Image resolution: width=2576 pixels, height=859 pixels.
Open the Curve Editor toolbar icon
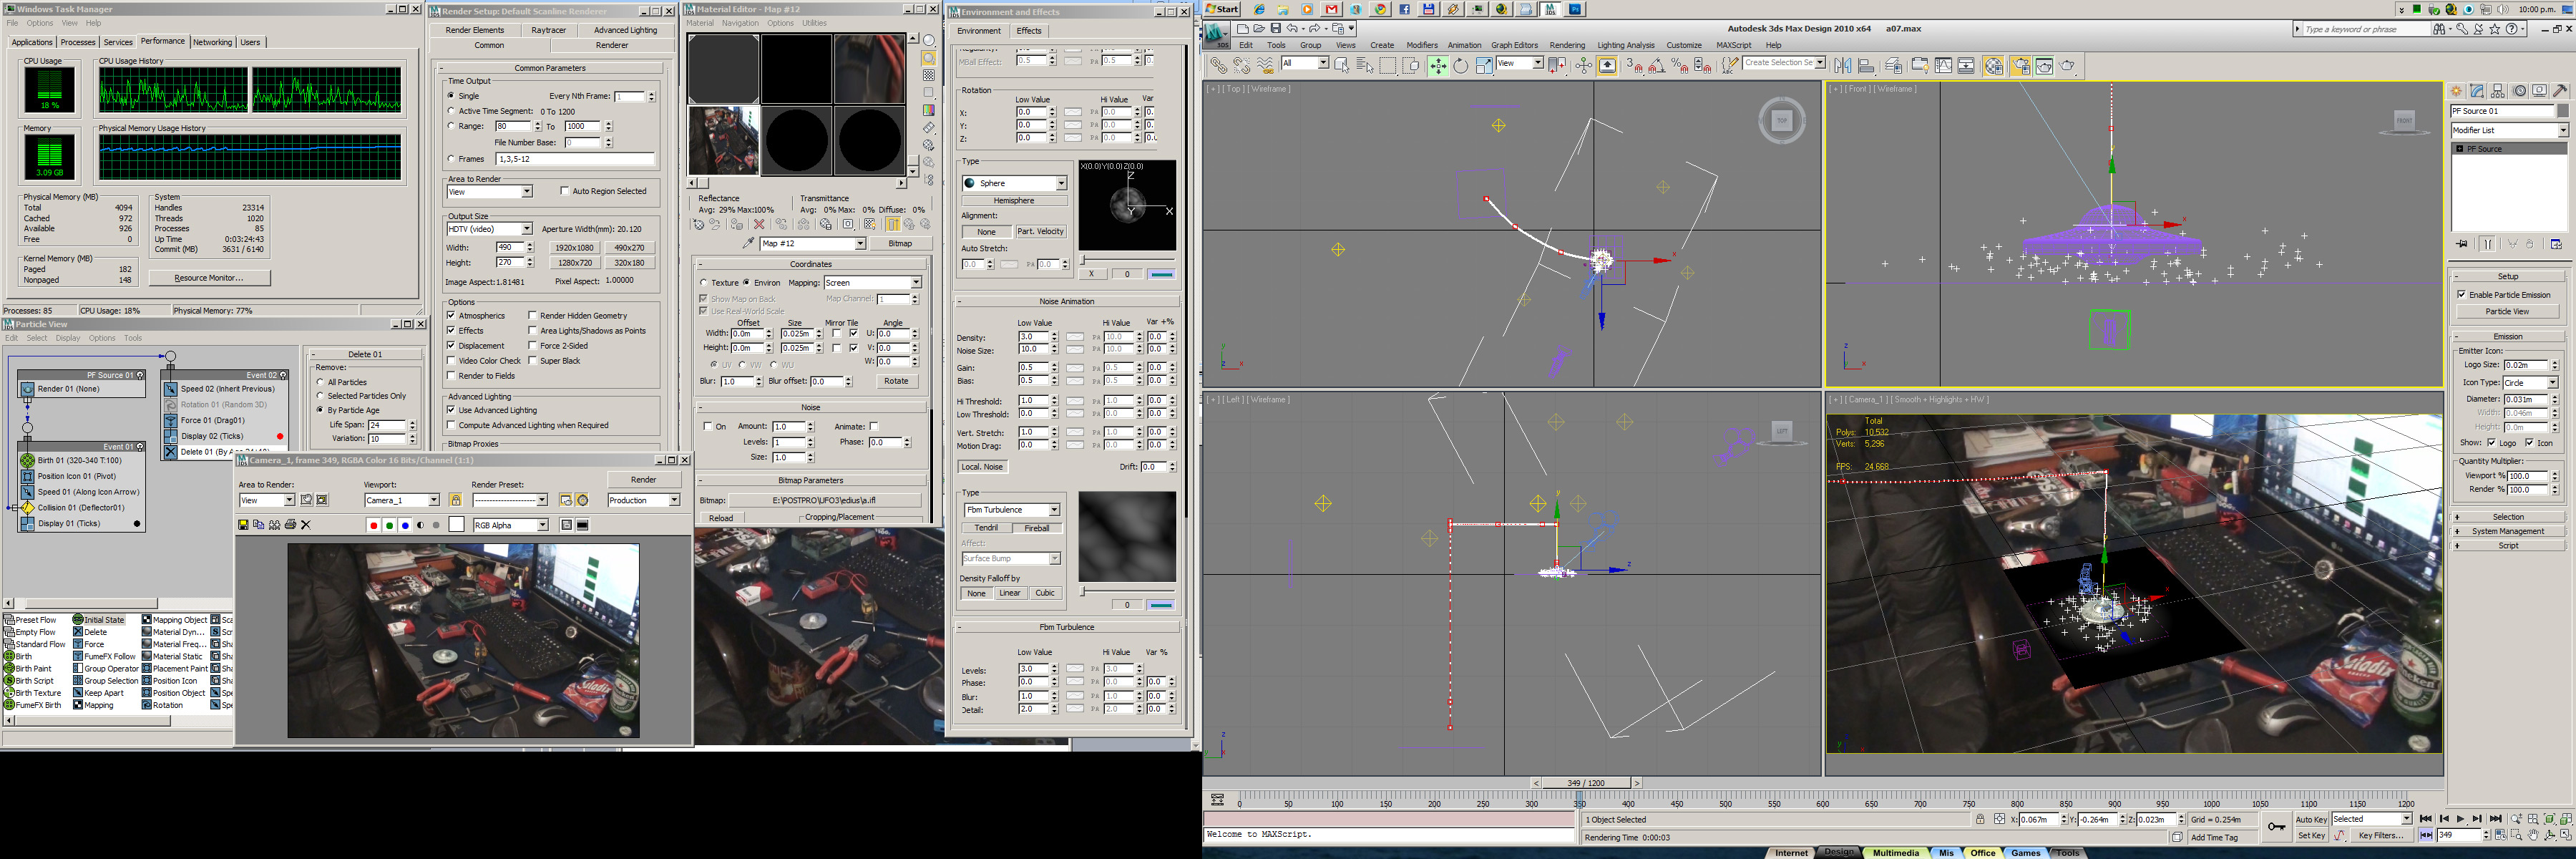[x=1943, y=66]
